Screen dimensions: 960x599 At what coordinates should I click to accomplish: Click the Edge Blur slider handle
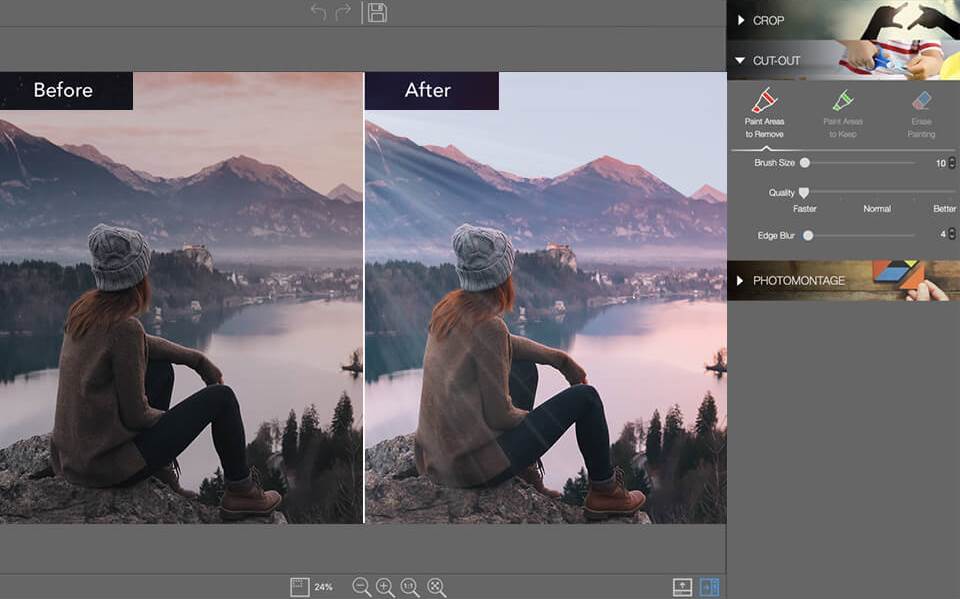pyautogui.click(x=808, y=235)
